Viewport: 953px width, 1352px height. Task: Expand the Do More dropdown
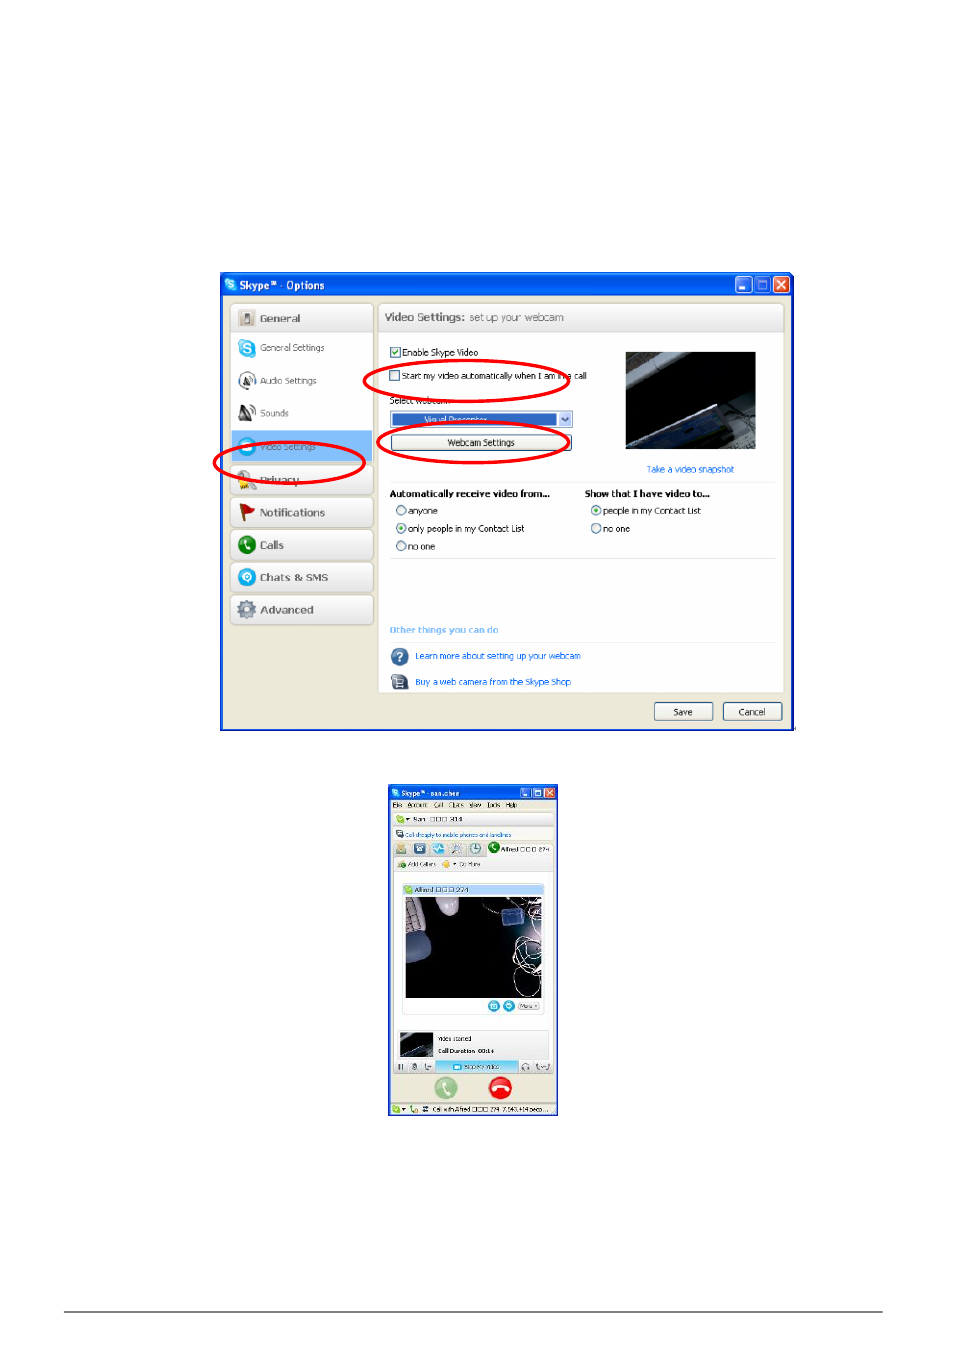pos(461,864)
